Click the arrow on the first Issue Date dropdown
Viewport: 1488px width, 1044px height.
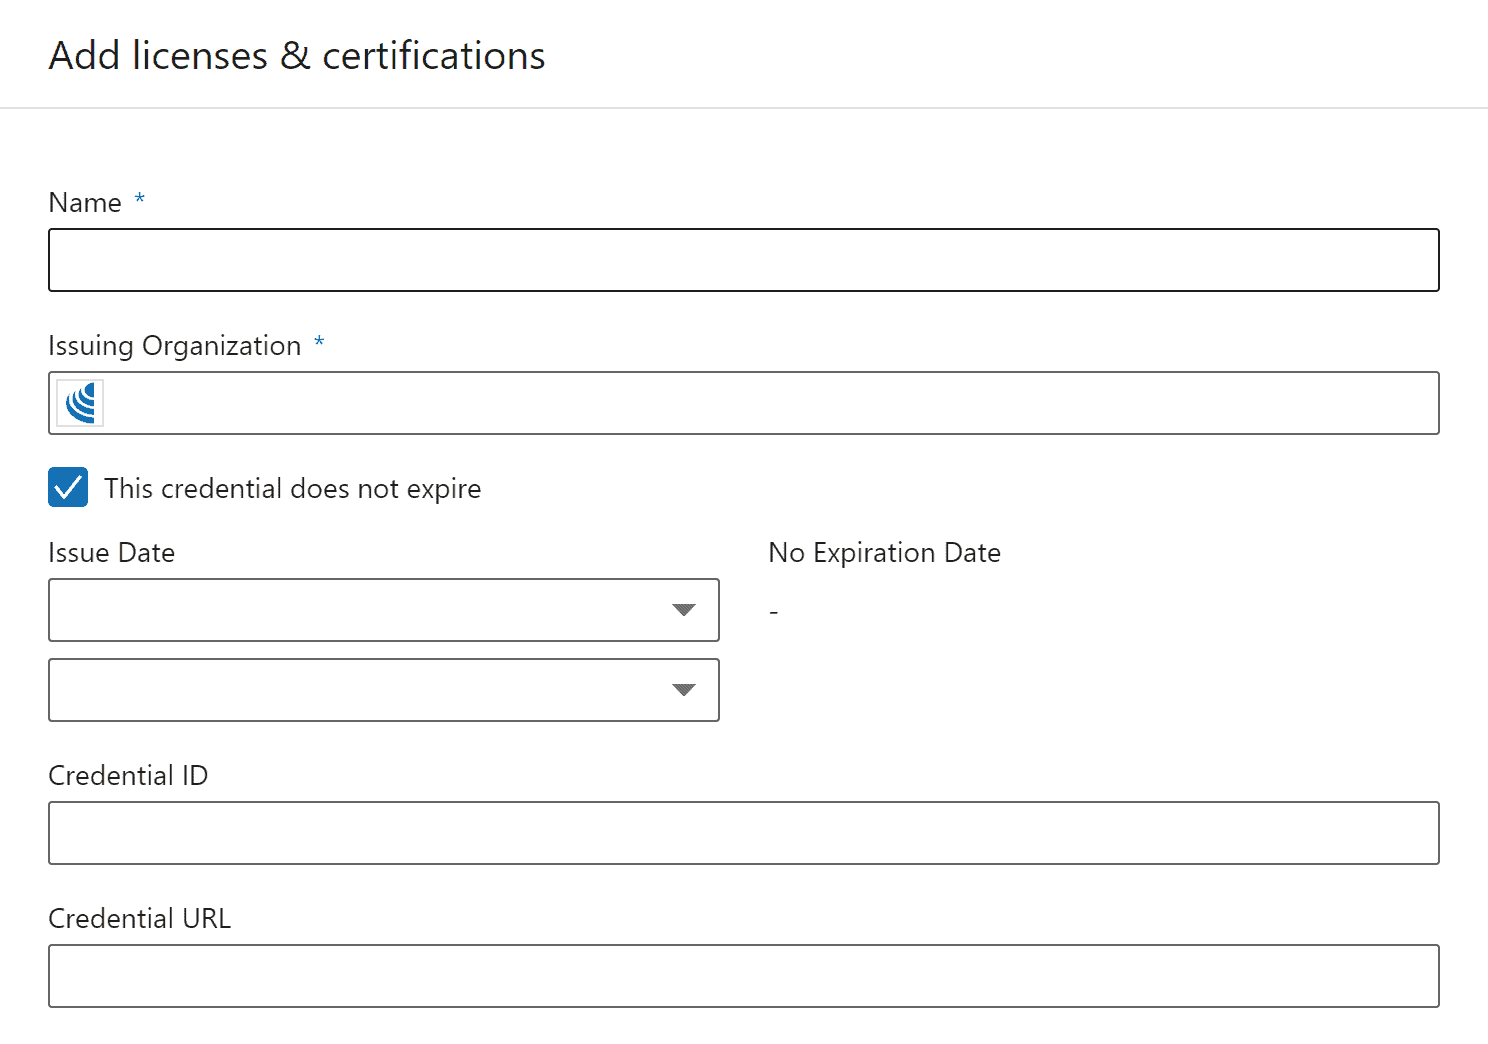[x=684, y=610]
